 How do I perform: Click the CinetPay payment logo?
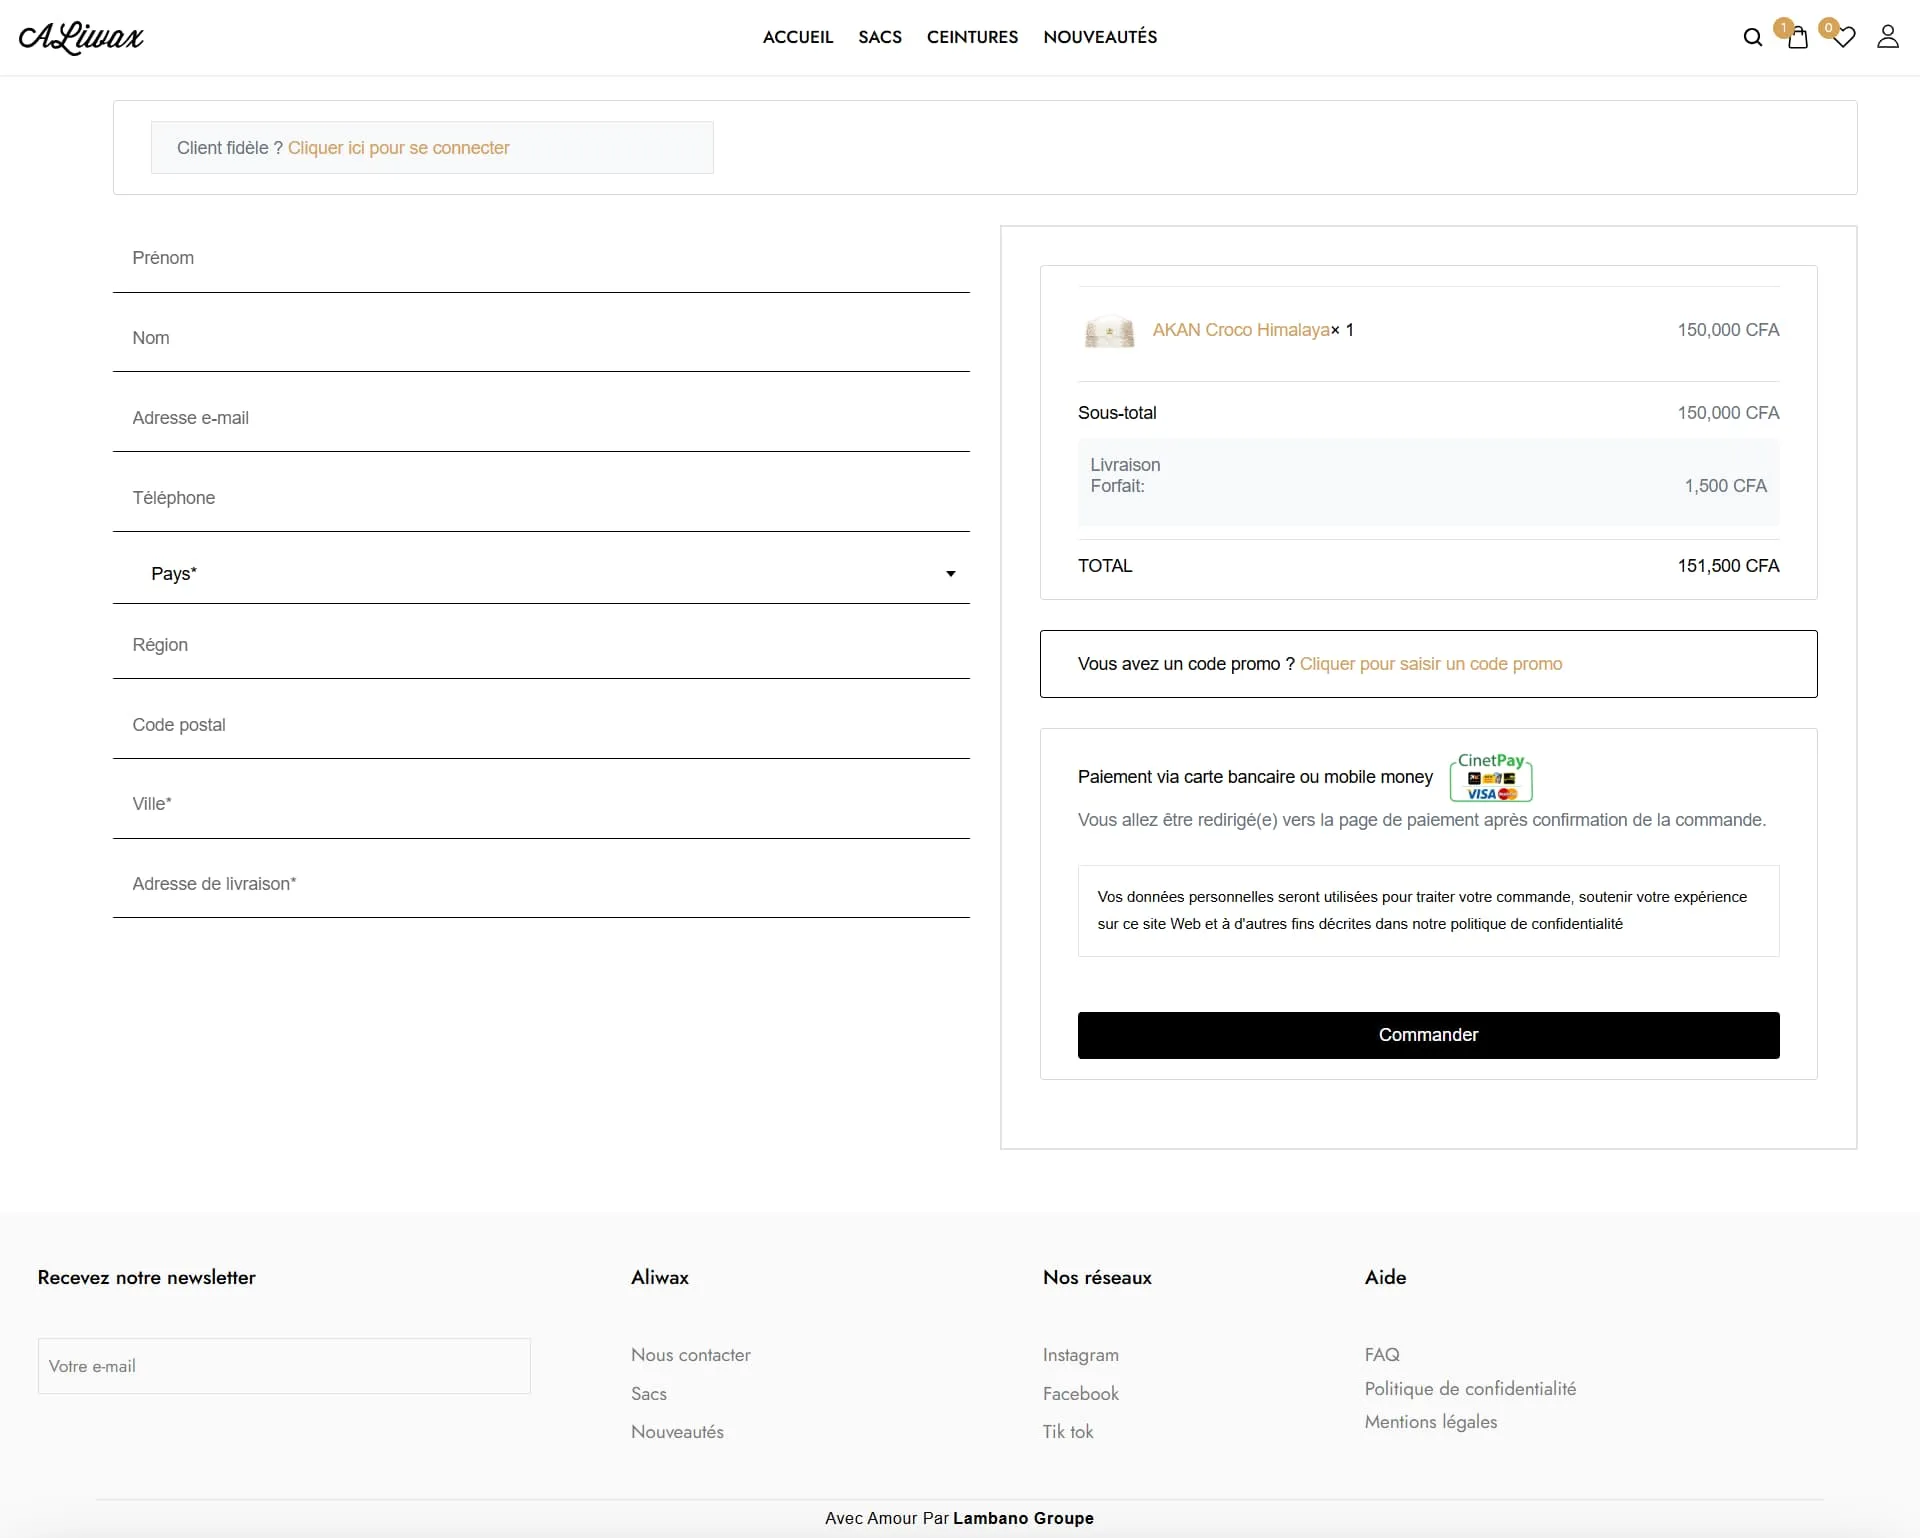pyautogui.click(x=1490, y=777)
